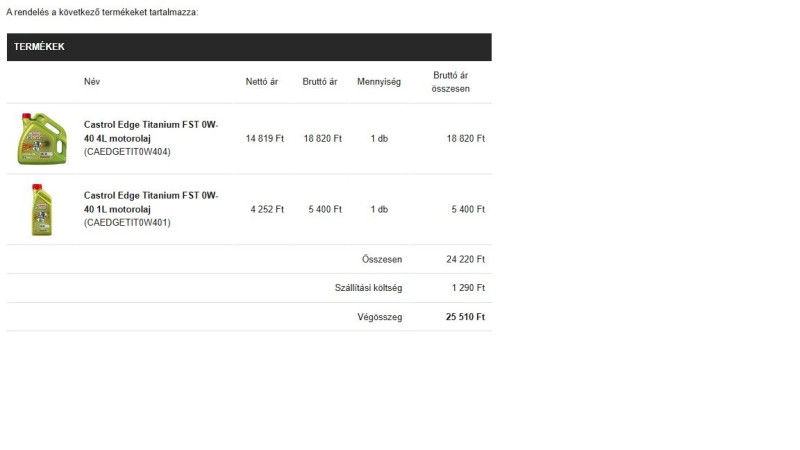Viewport: 800px width, 450px height.
Task: Select the product code (CAEDGETIT0W401)
Action: tap(127, 223)
